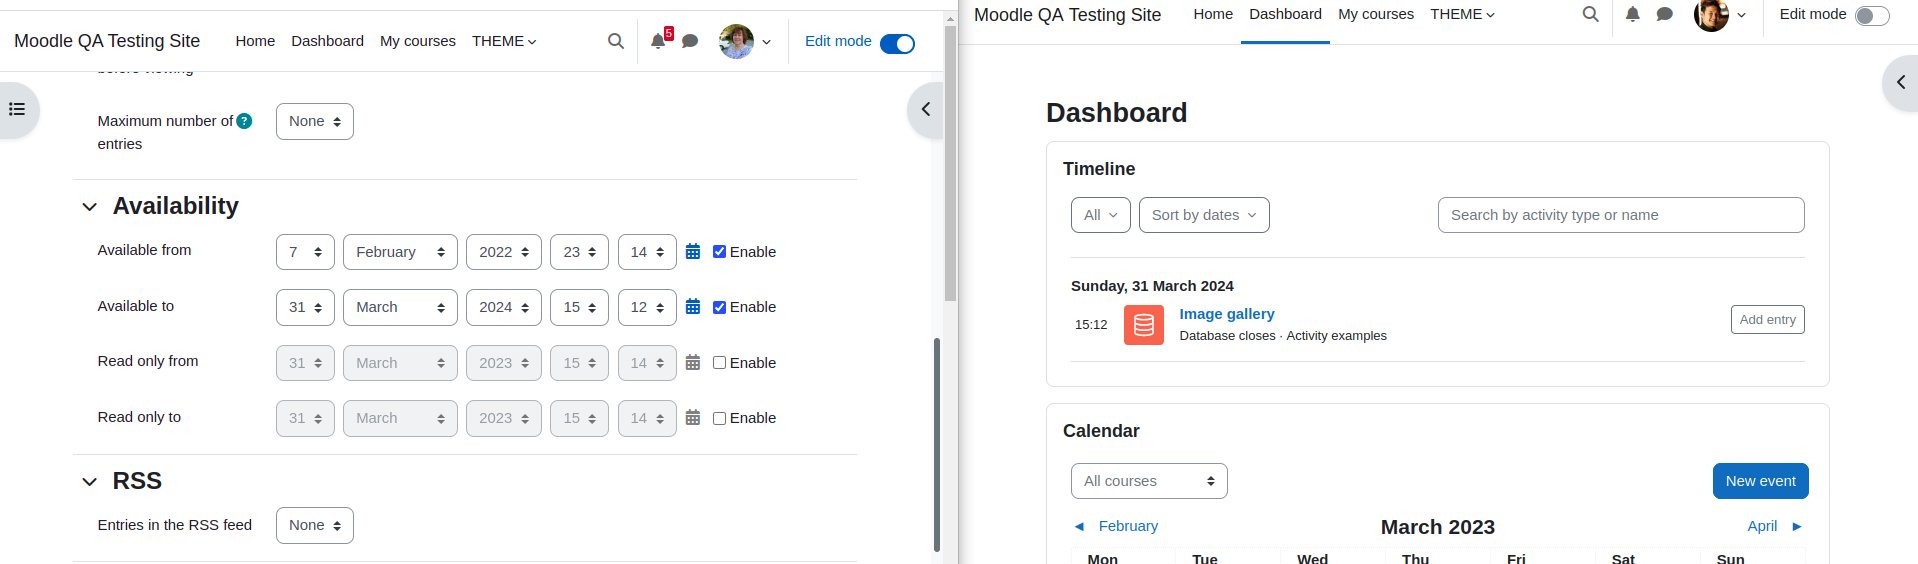Collapse the Availability section
The height and width of the screenshot is (564, 1918).
click(89, 207)
